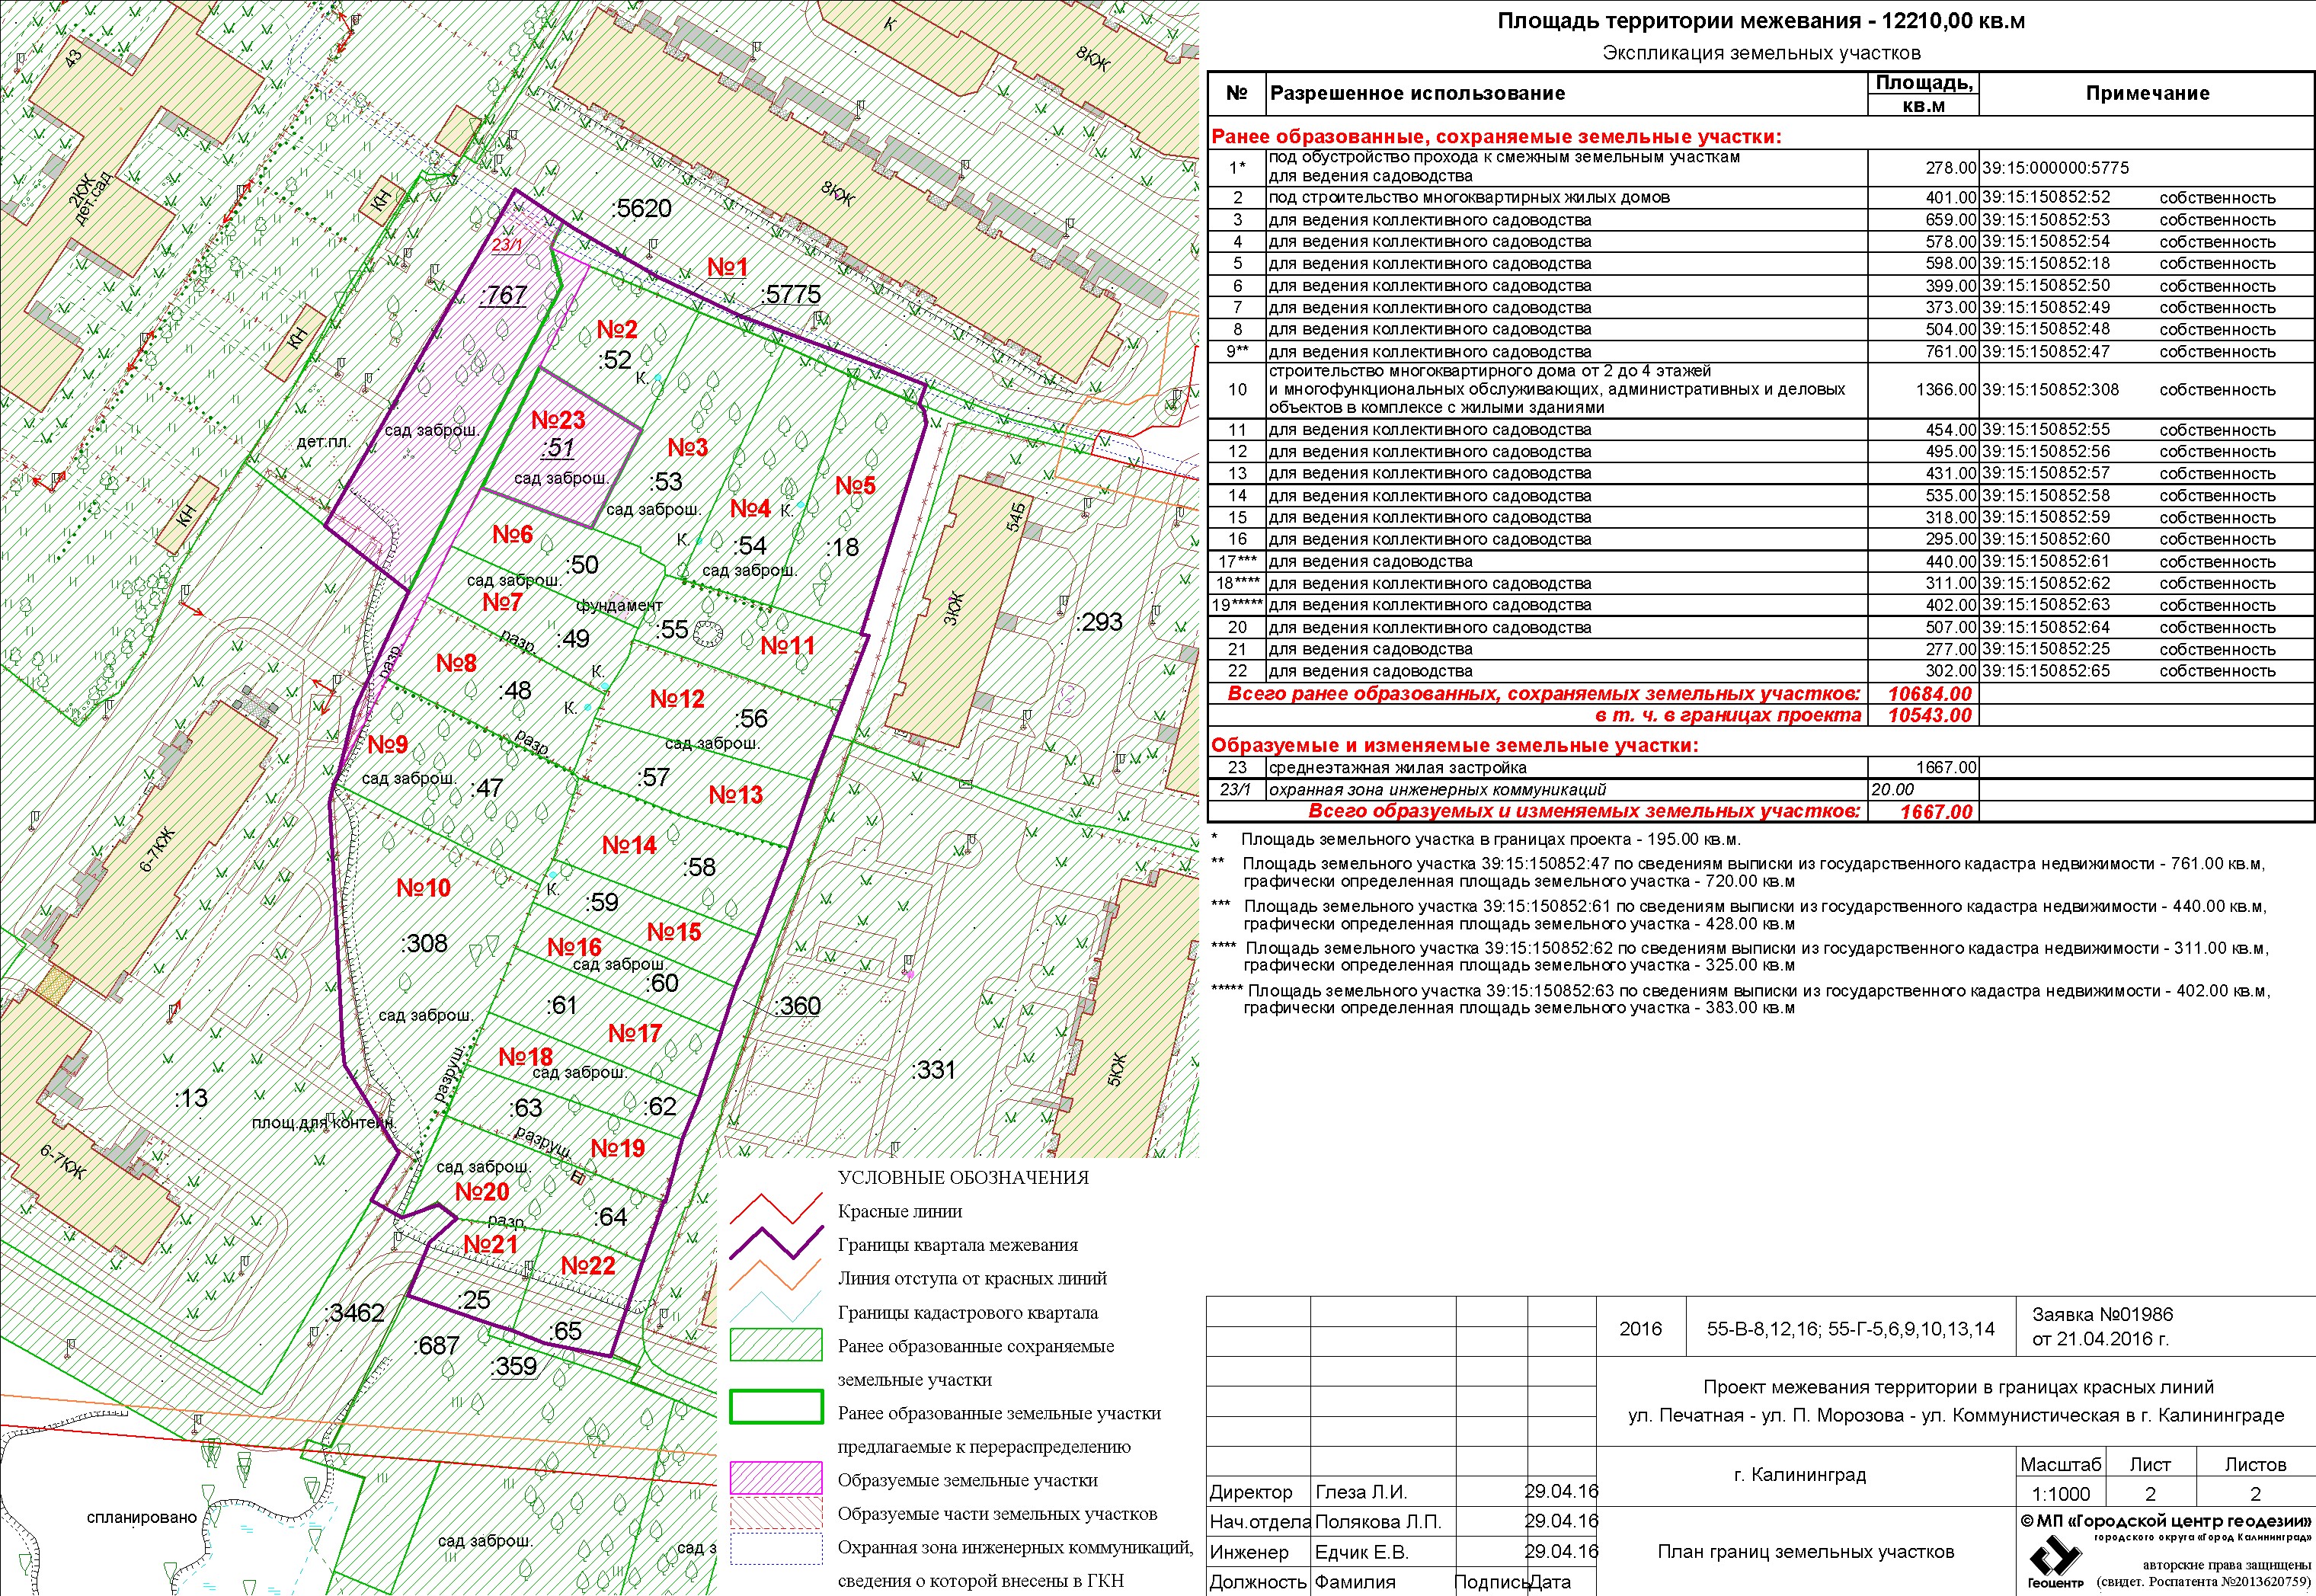Click the 'Заявка №01986' title block cell
This screenshot has width=2316, height=1596.
2102,1315
